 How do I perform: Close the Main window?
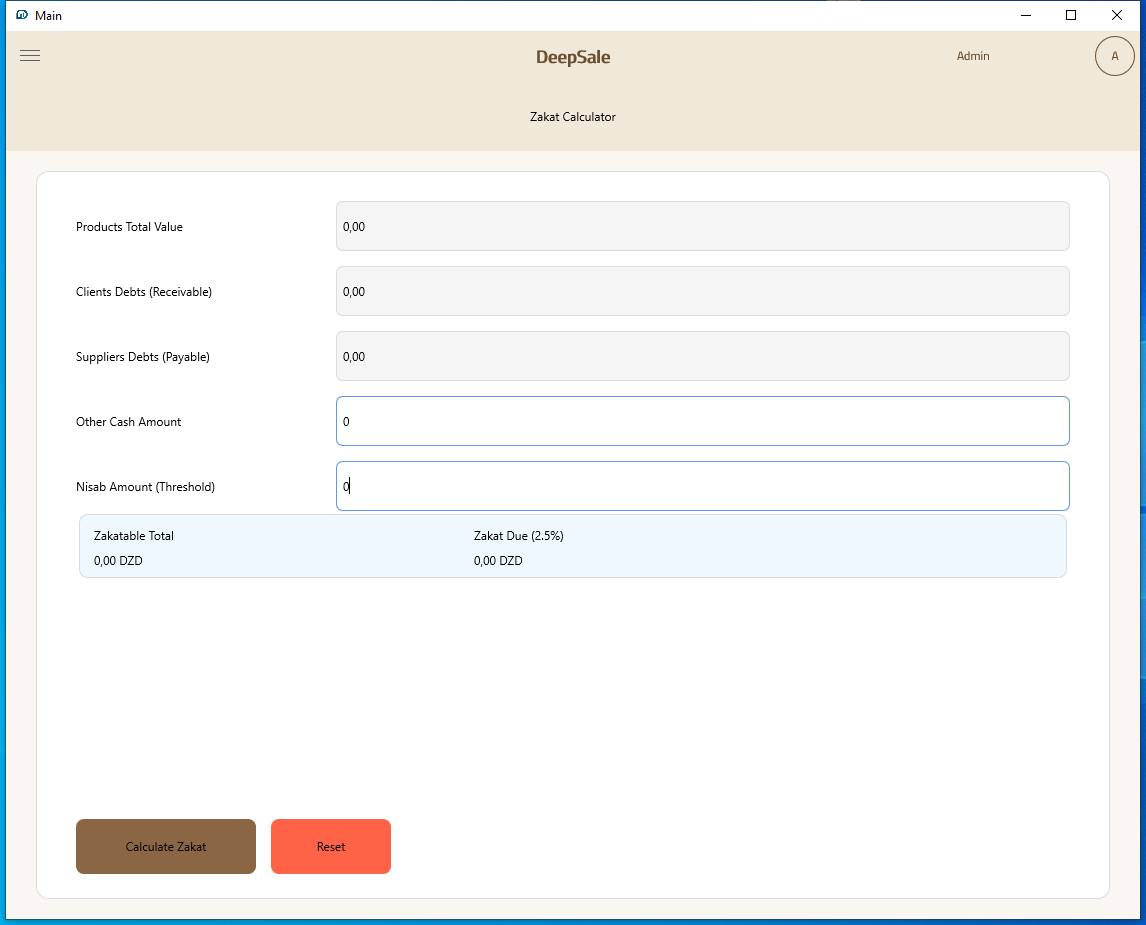1117,15
